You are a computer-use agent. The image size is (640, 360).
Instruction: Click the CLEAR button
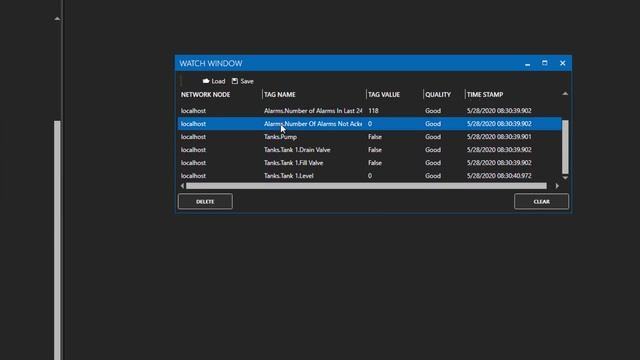click(541, 201)
